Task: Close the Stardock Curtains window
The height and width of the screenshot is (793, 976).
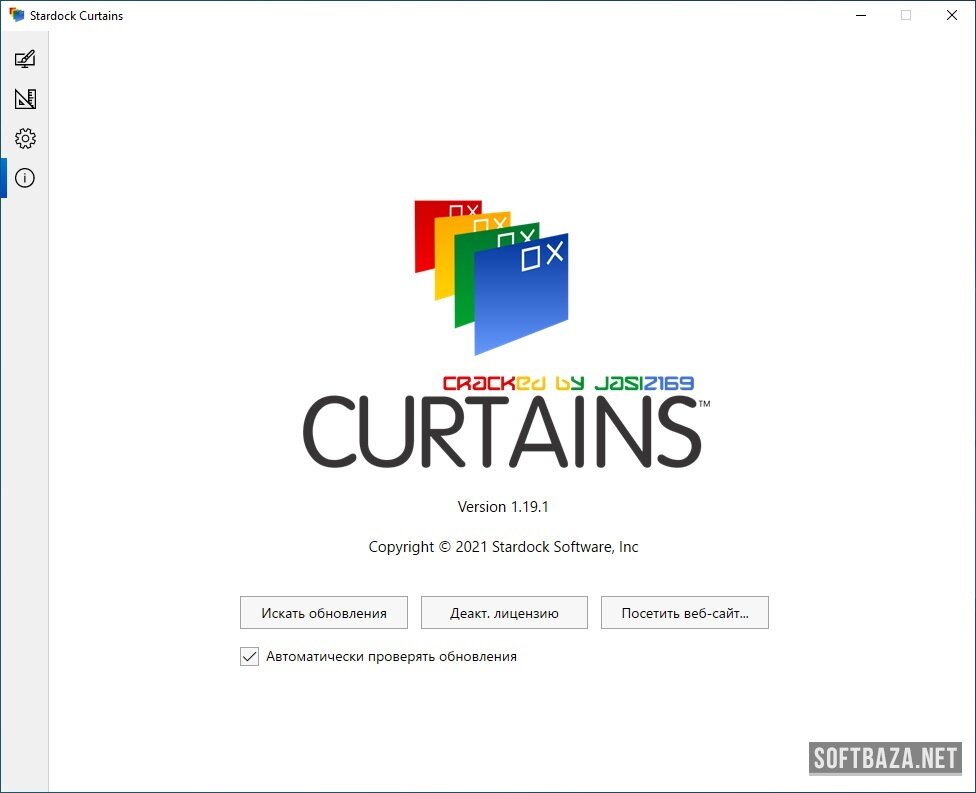Action: (x=951, y=15)
